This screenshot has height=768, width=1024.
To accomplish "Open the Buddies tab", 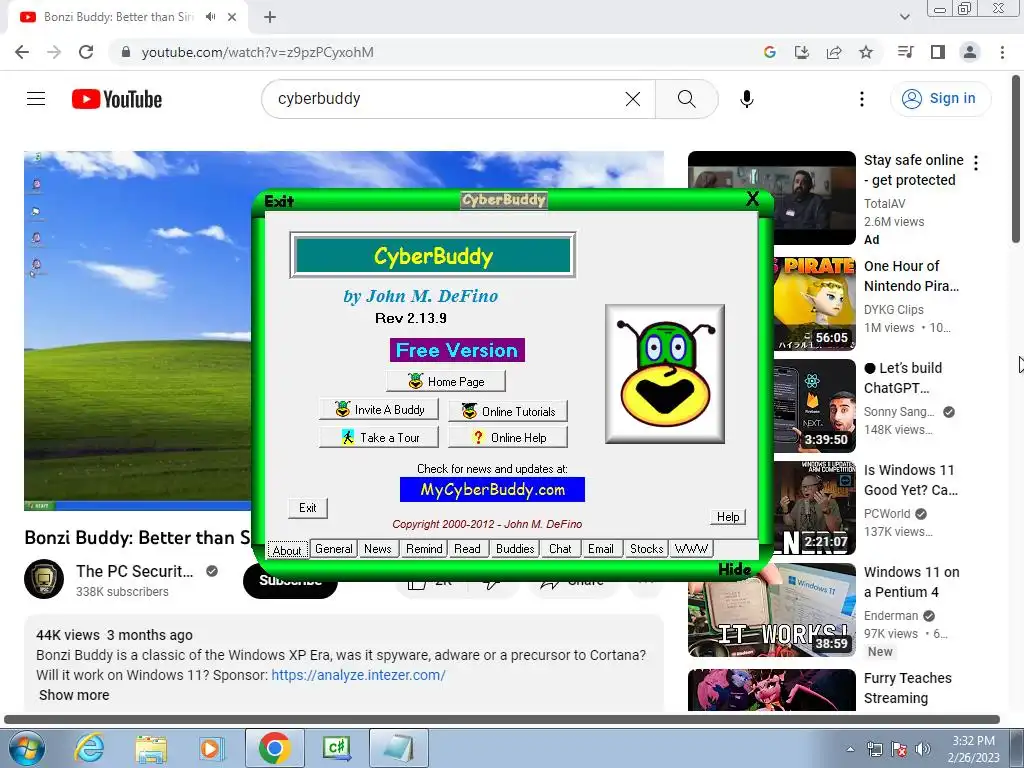I will tap(515, 549).
